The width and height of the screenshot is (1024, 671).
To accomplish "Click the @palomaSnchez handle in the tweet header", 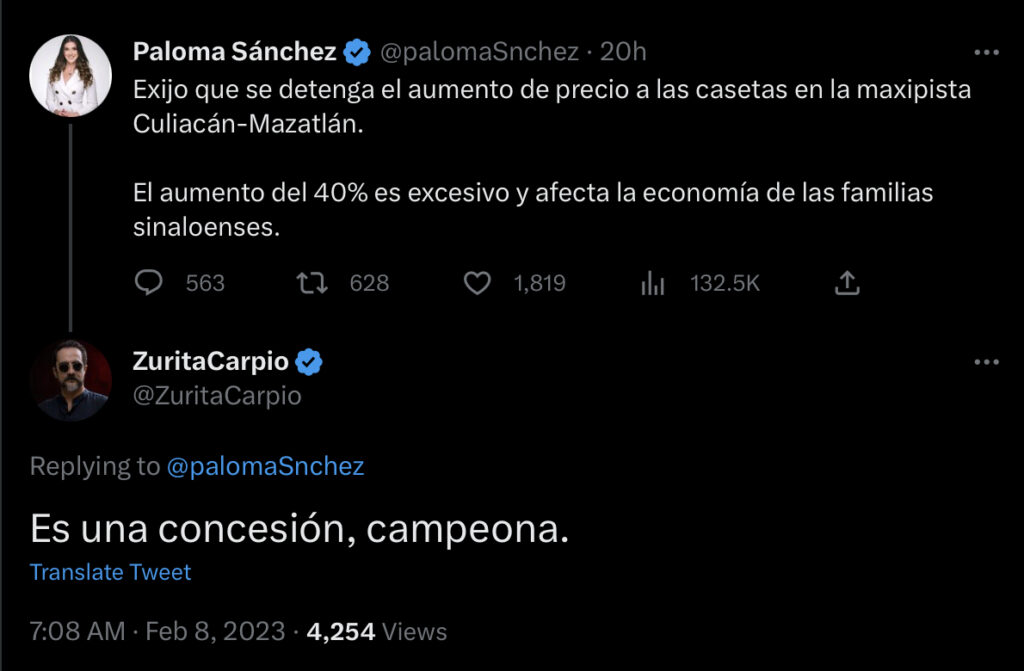I will pos(481,51).
